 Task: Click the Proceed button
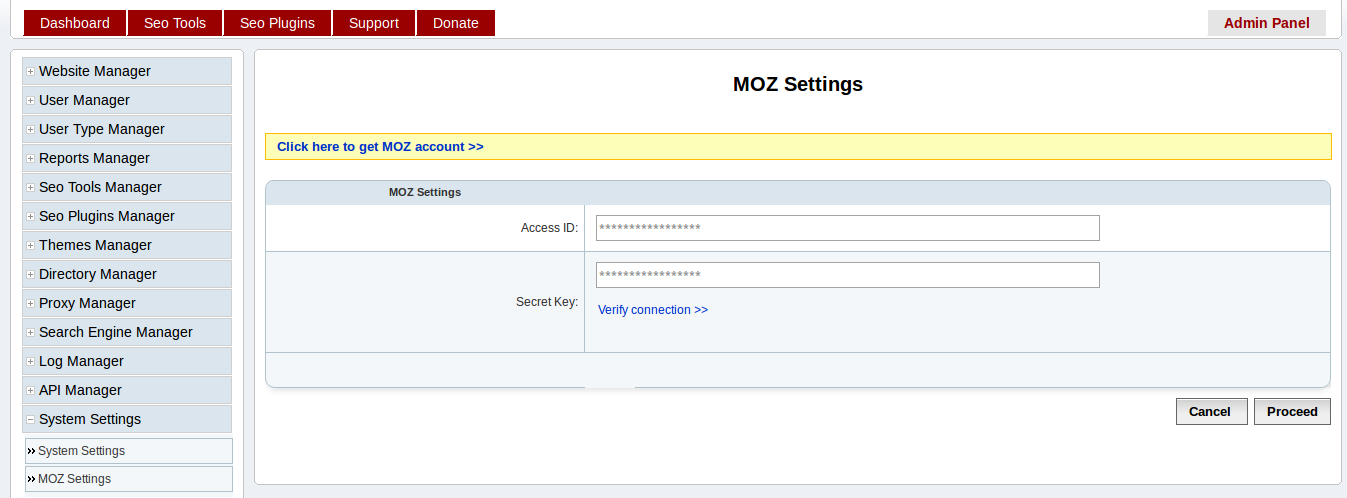pyautogui.click(x=1292, y=411)
